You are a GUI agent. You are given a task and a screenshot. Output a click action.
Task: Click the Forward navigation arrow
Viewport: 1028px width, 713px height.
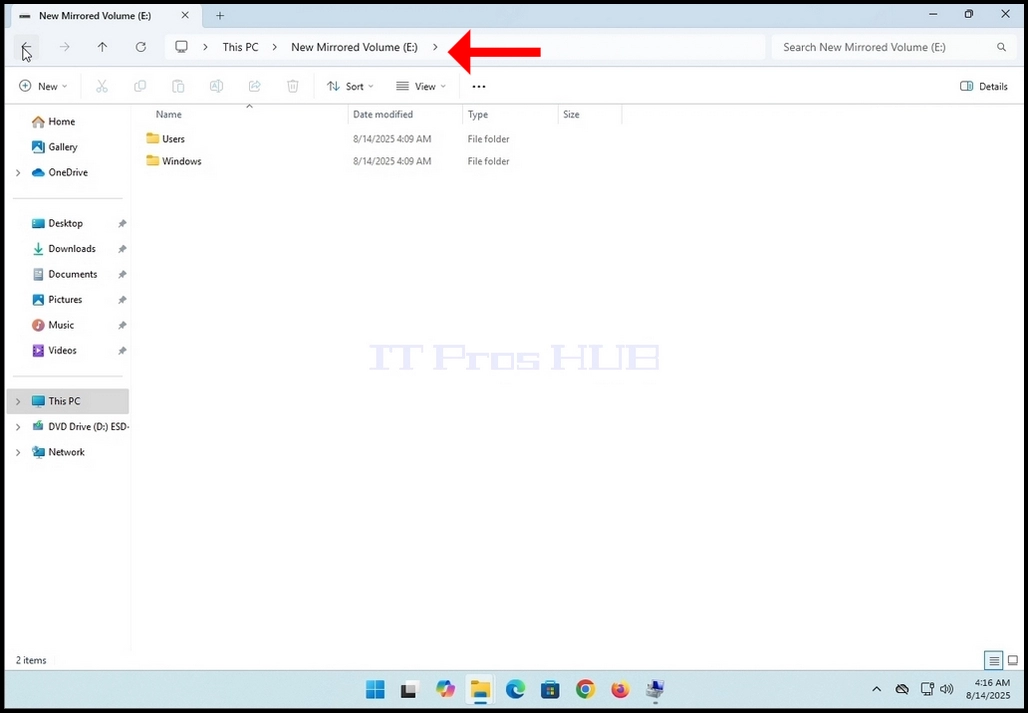[64, 47]
